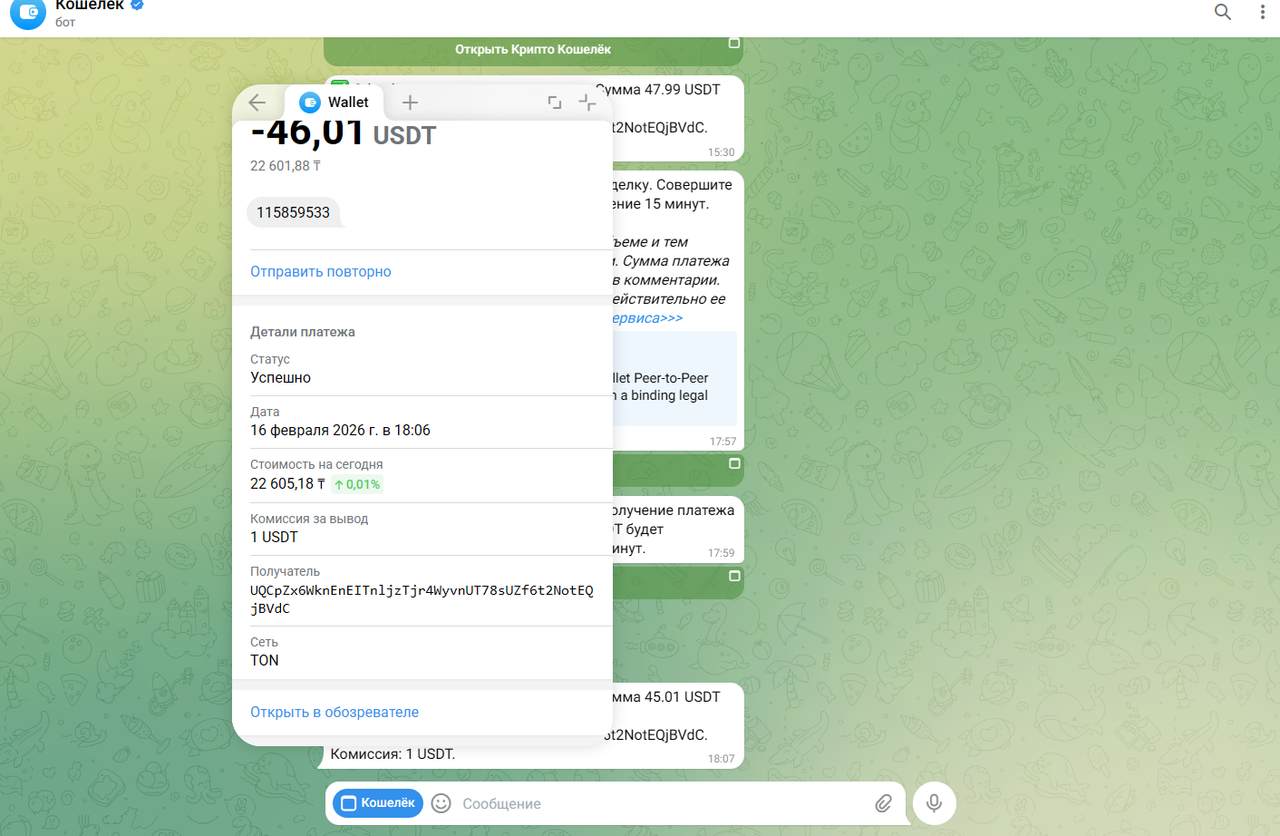
Task: Go back using the Wallet panel arrow
Action: (x=257, y=102)
